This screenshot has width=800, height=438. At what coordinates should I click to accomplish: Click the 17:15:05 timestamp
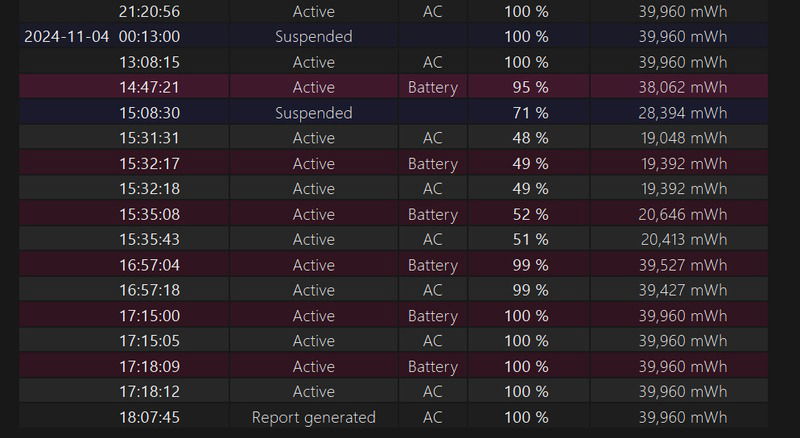[149, 341]
